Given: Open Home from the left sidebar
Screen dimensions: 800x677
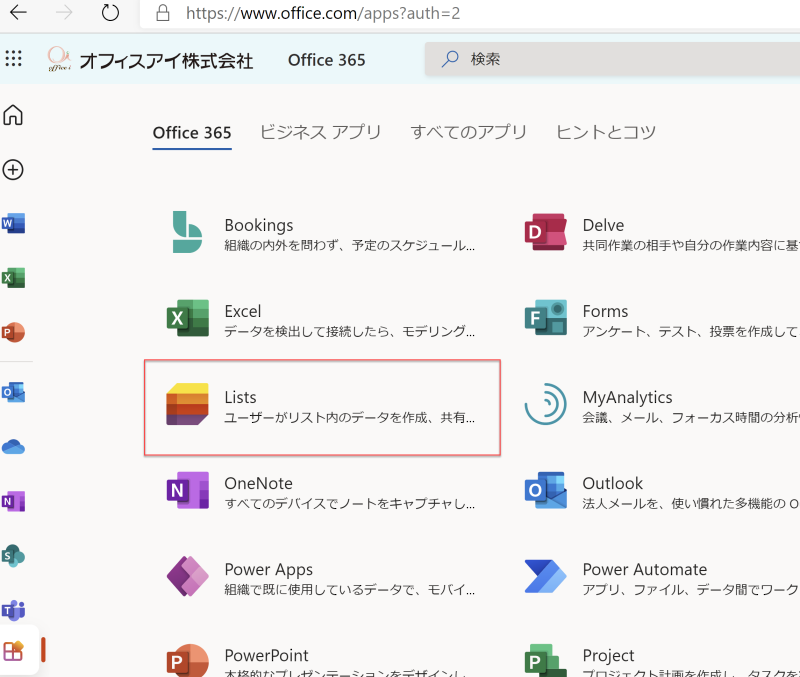Looking at the screenshot, I should (13, 115).
